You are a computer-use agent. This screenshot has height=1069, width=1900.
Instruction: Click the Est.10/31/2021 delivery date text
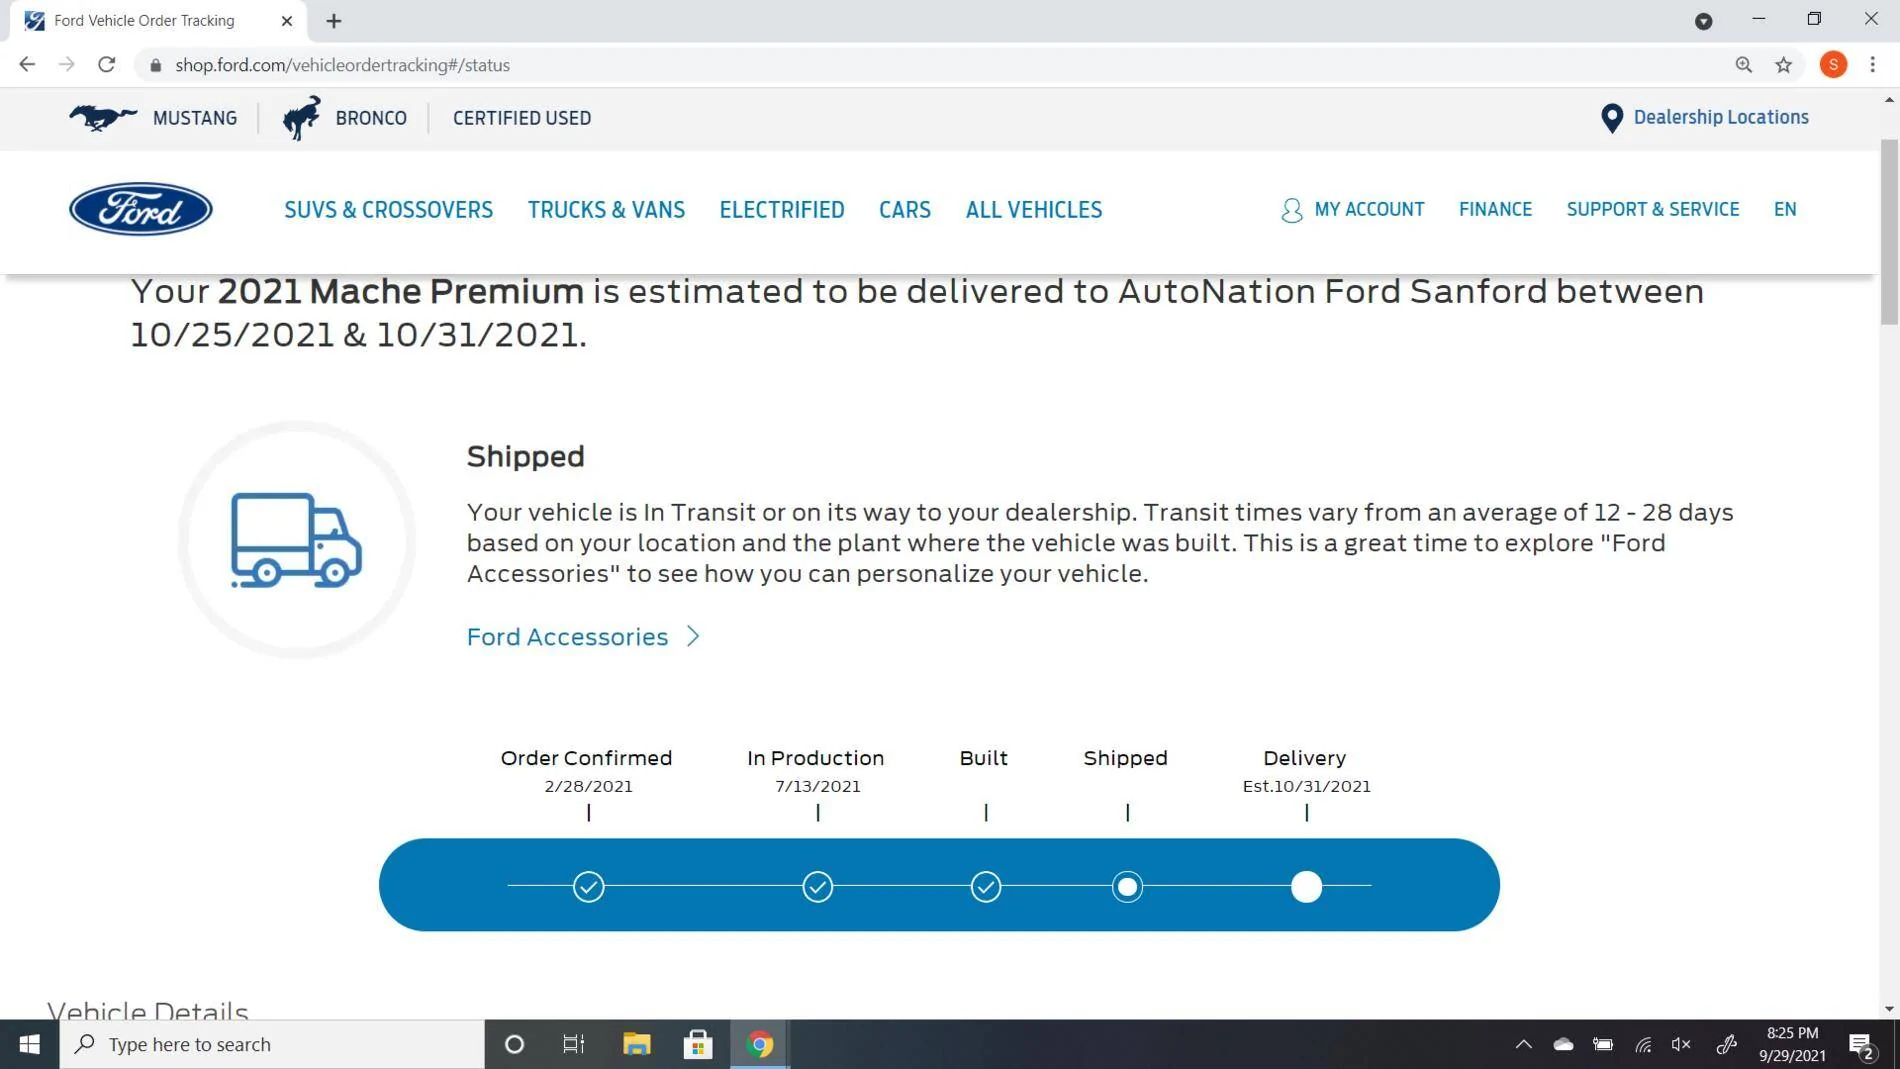pyautogui.click(x=1306, y=787)
